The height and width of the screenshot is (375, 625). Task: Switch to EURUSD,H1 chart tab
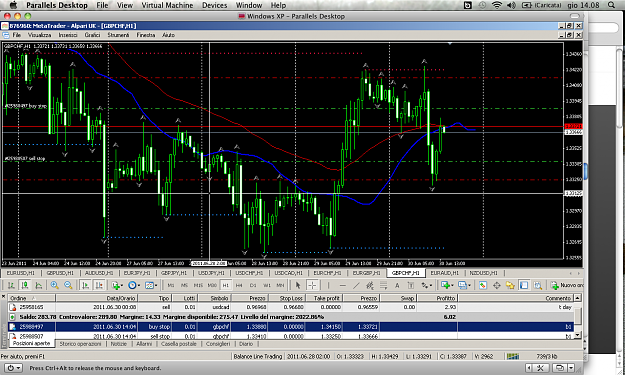point(20,273)
